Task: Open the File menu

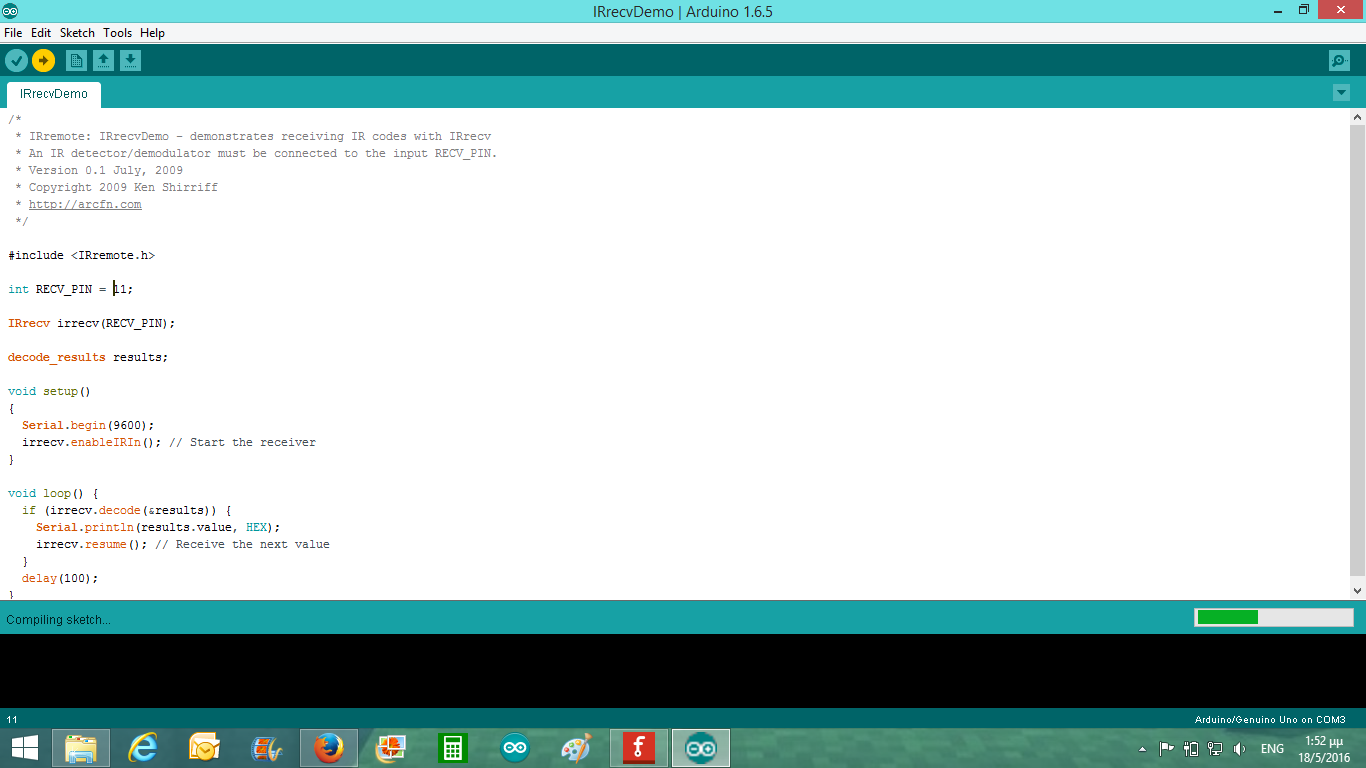Action: (13, 33)
